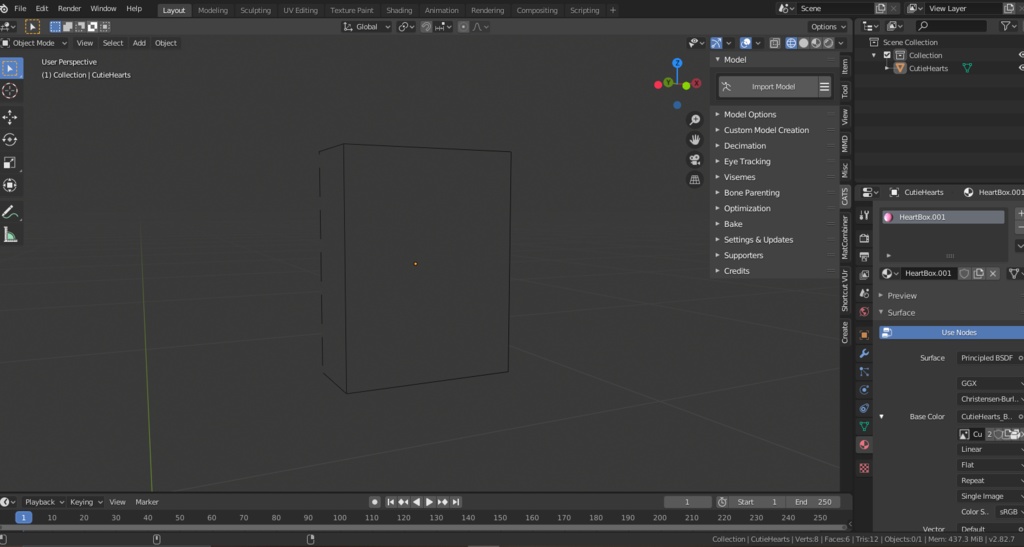Image resolution: width=1024 pixels, height=547 pixels.
Task: Click the End frame 250 field
Action: coord(812,502)
